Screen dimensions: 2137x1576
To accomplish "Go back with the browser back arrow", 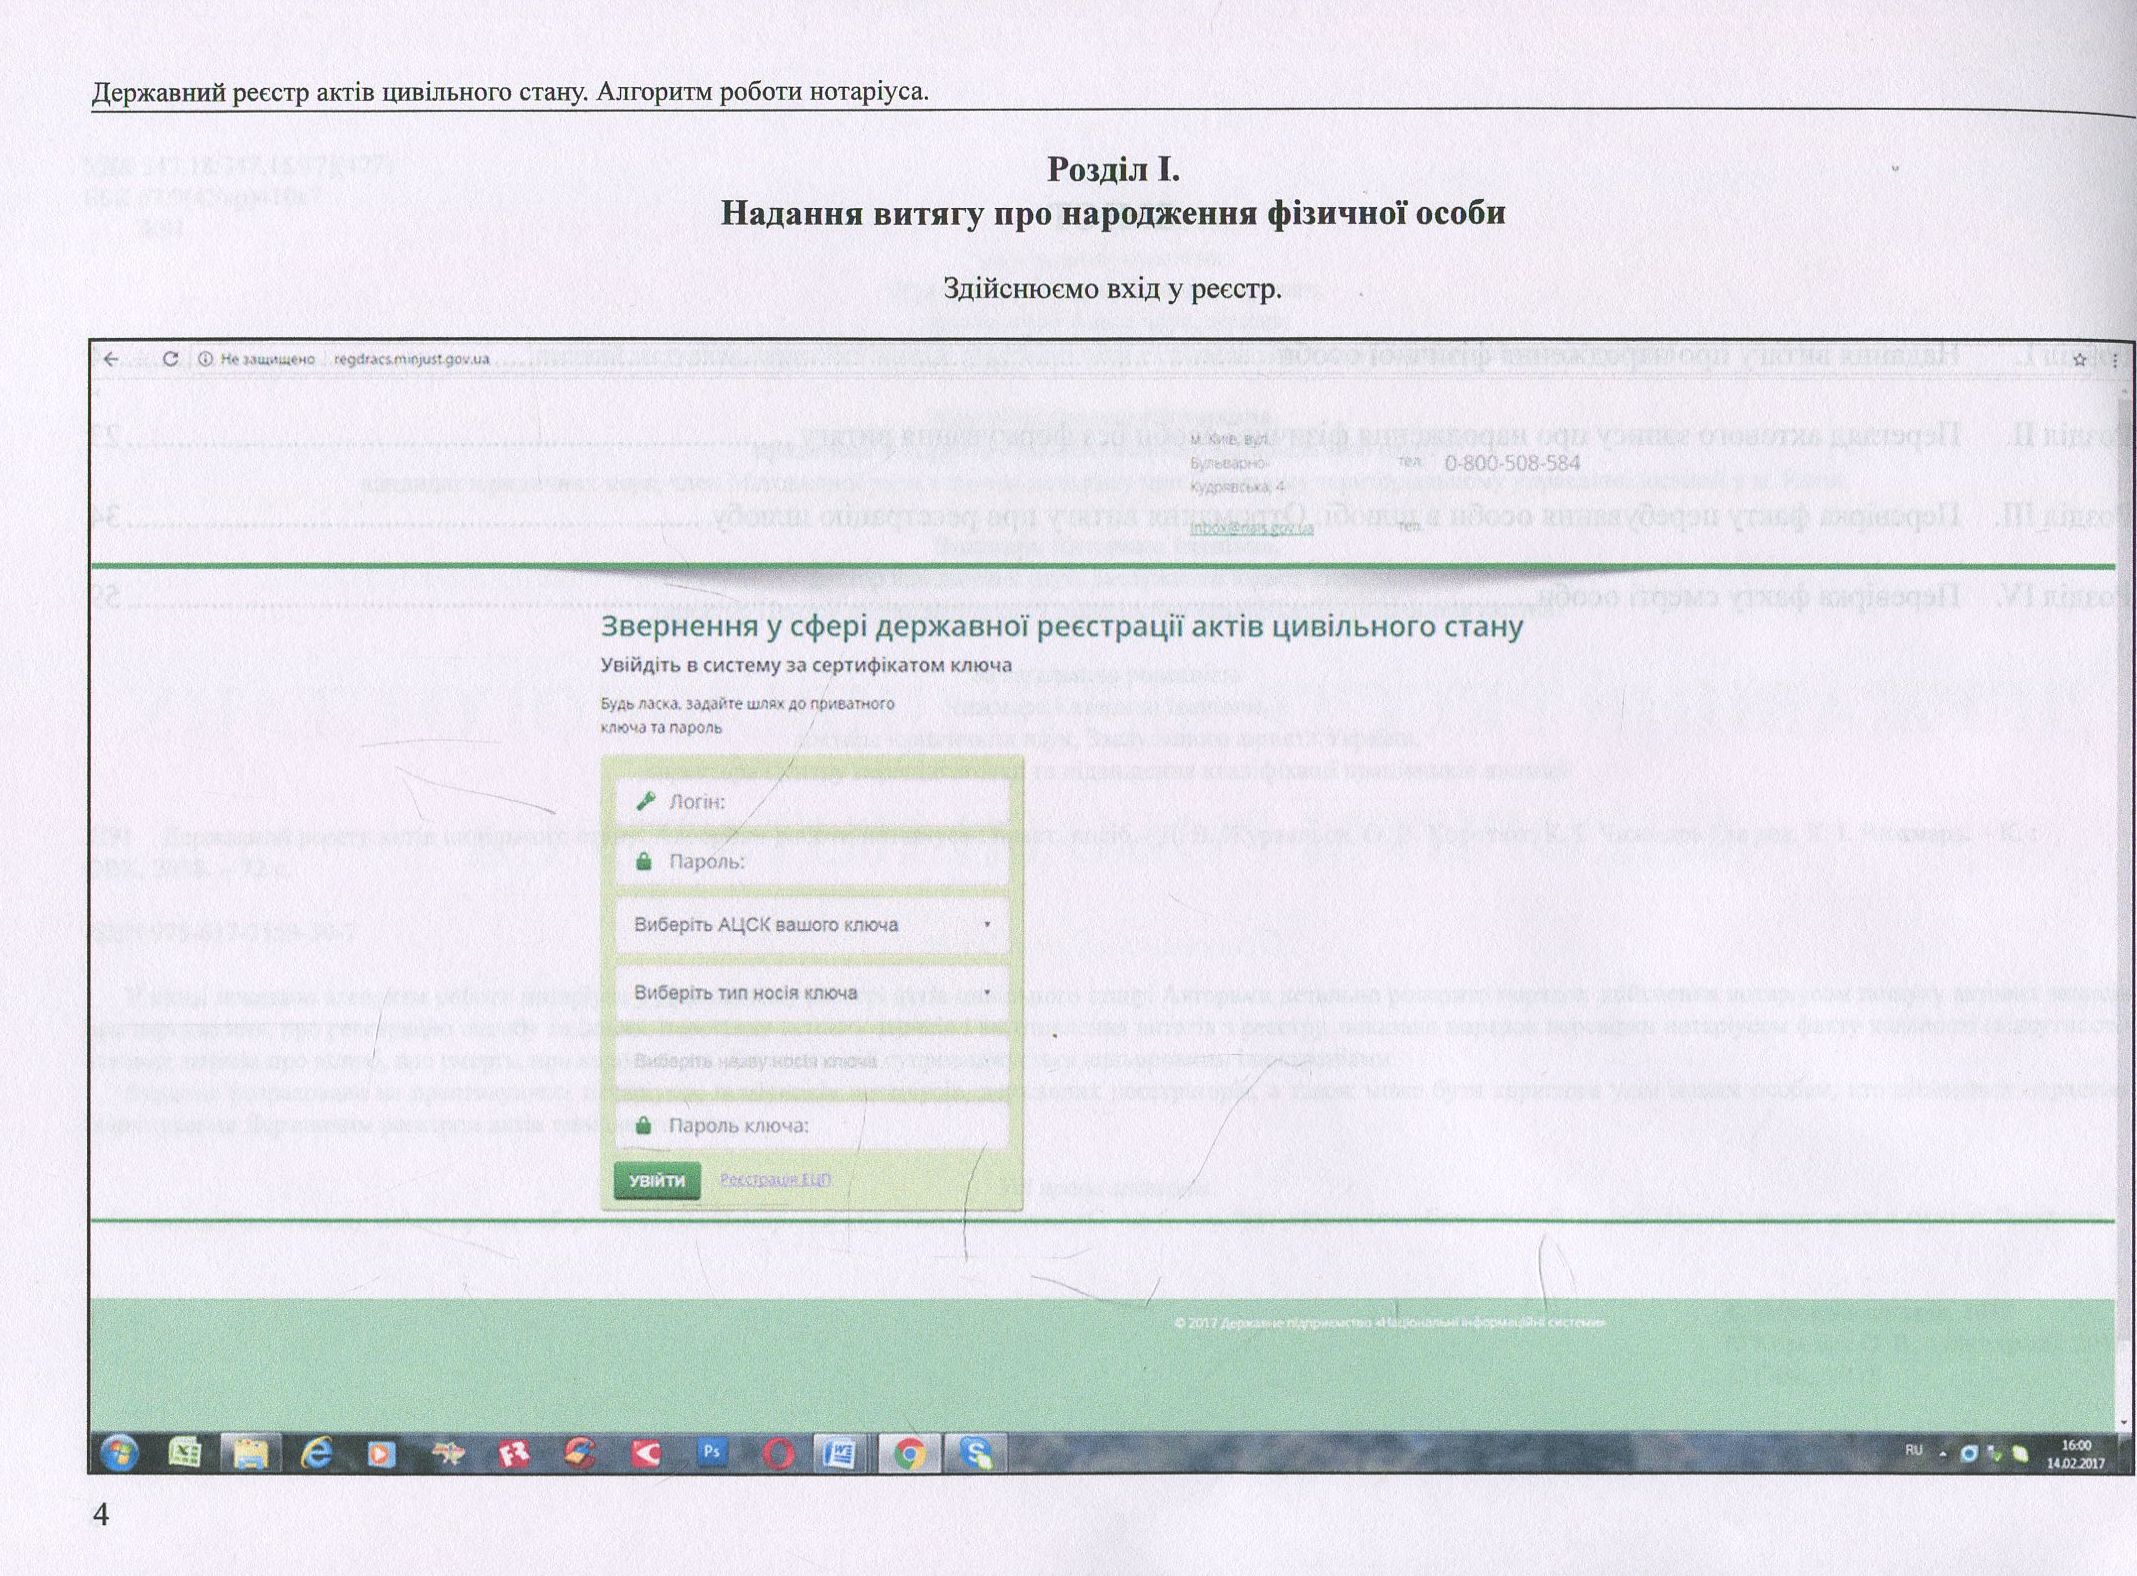I will [111, 359].
